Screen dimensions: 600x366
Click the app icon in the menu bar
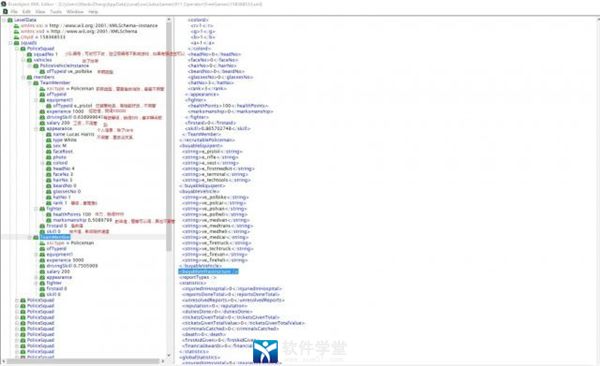pyautogui.click(x=5, y=12)
